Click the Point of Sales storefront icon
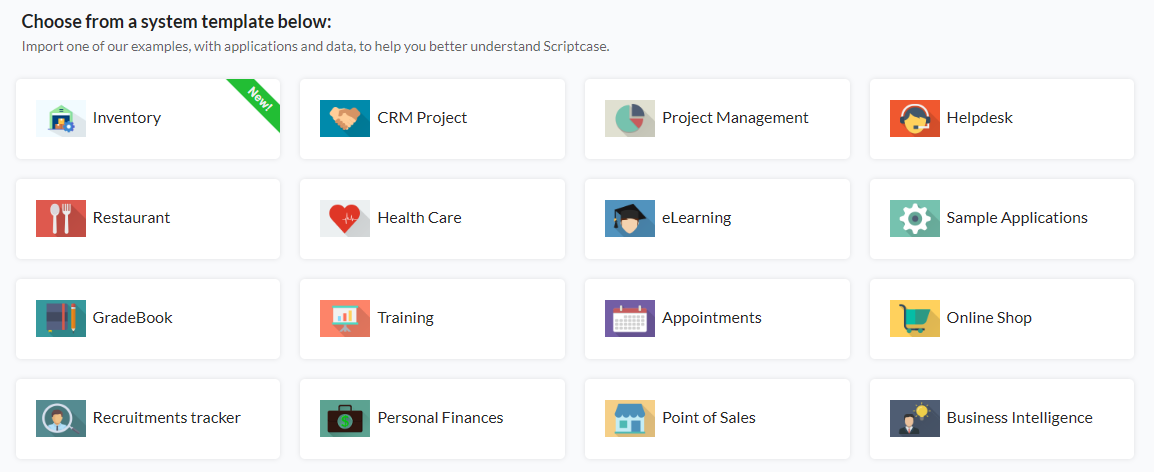The image size is (1154, 472). point(629,419)
